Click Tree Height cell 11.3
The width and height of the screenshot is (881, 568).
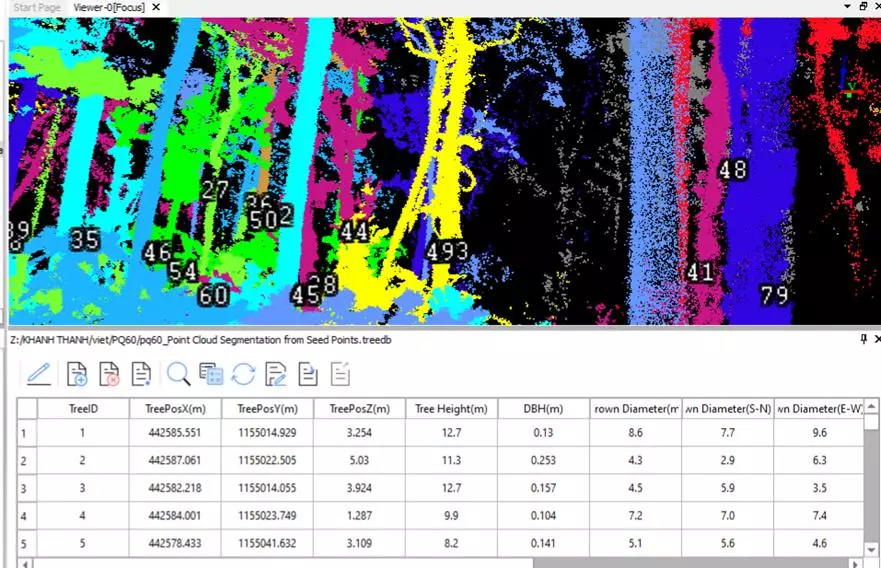pos(452,460)
